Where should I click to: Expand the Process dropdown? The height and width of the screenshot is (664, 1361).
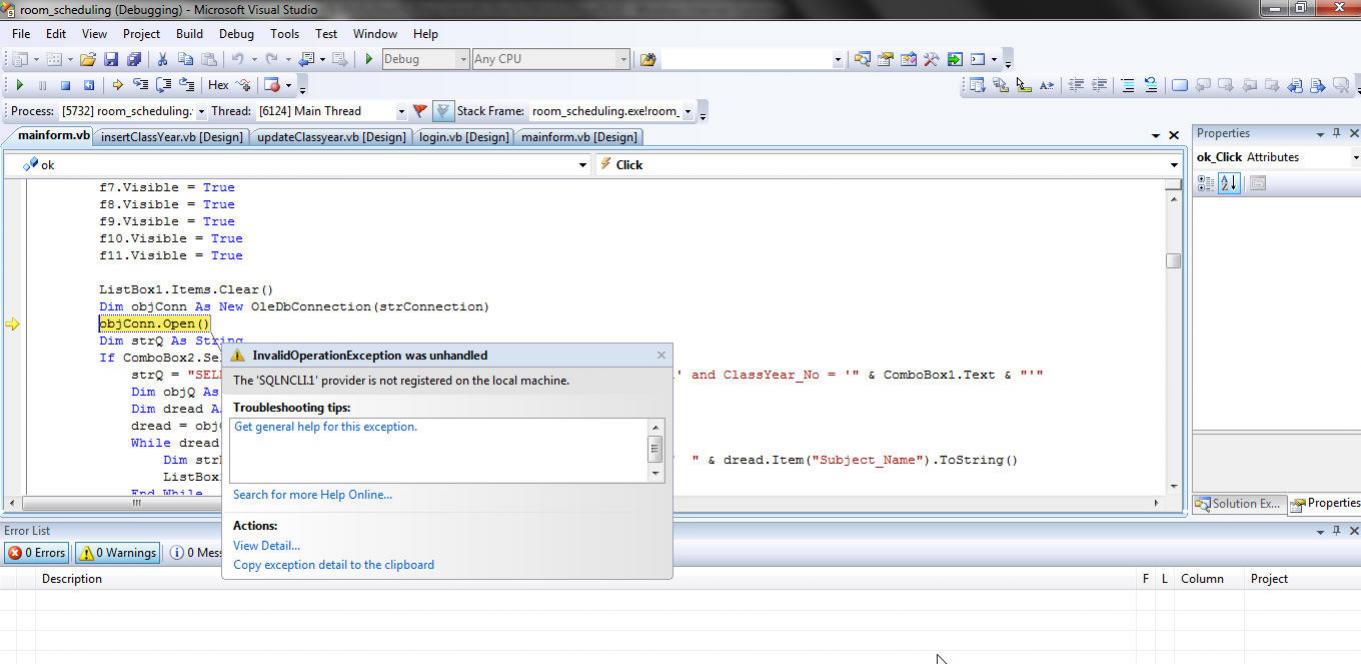[201, 111]
